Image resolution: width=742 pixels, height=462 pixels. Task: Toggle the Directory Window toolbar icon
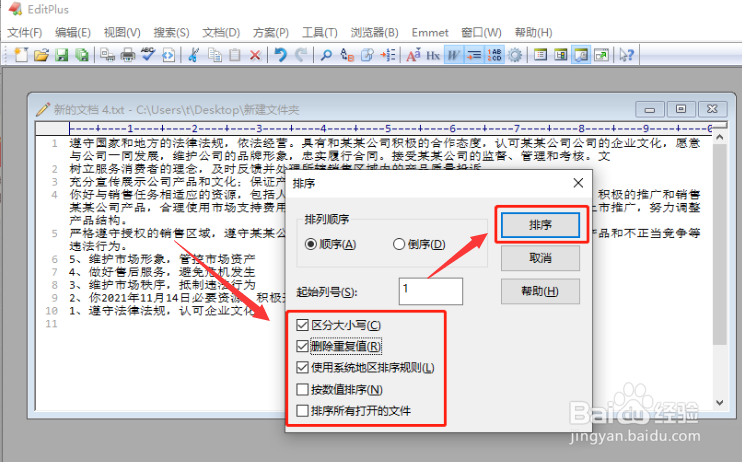(540, 55)
